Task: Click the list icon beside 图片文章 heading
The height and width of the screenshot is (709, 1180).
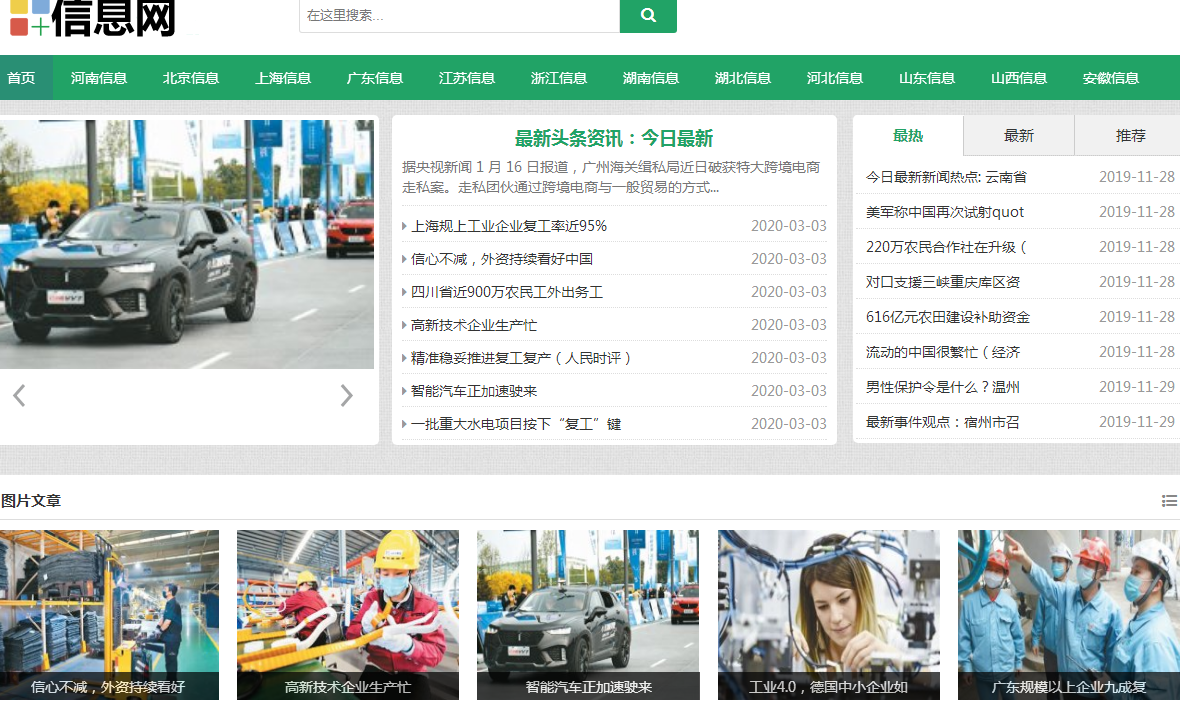Action: click(x=1169, y=501)
